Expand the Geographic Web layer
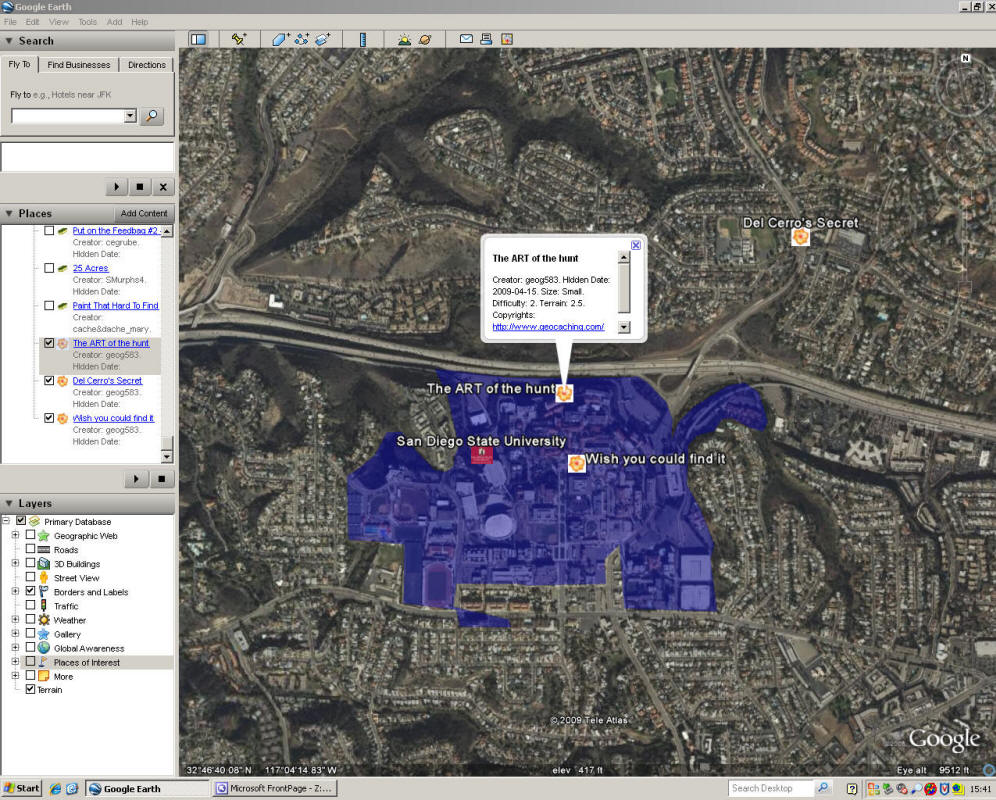The width and height of the screenshot is (996, 800). pos(15,535)
